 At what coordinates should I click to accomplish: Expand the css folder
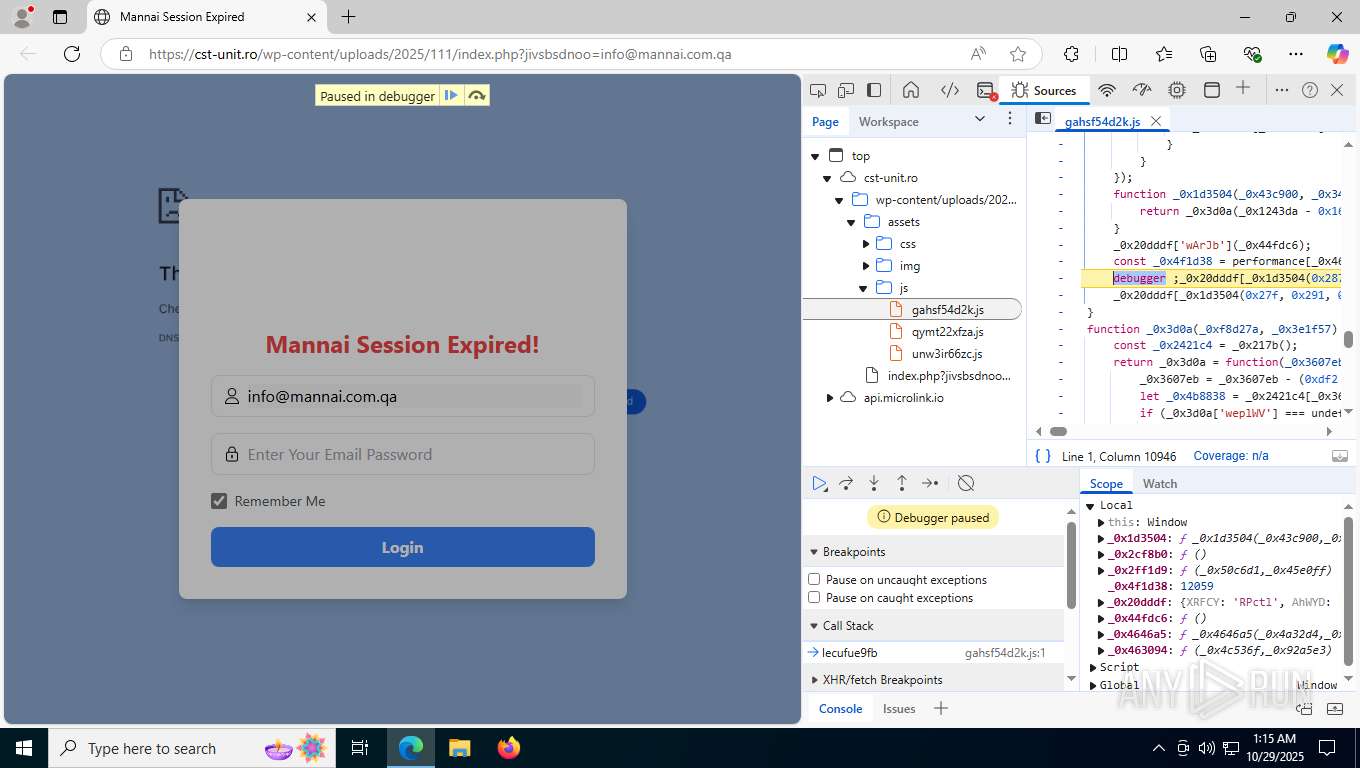click(x=866, y=244)
